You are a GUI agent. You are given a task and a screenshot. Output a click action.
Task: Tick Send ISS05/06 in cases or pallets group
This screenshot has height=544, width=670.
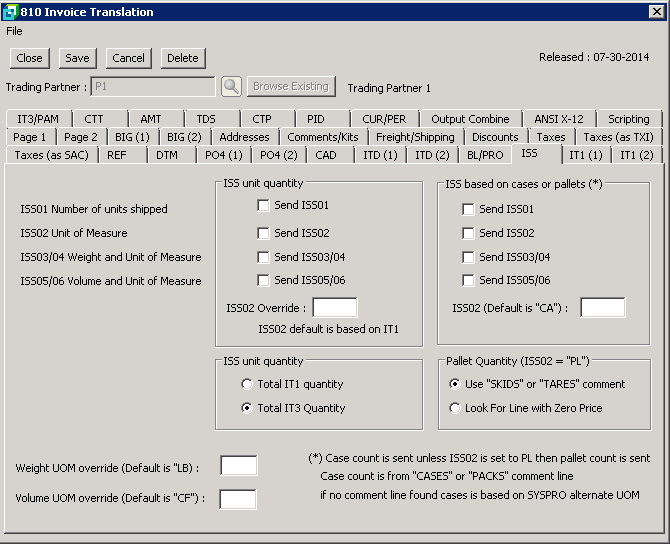[x=468, y=281]
